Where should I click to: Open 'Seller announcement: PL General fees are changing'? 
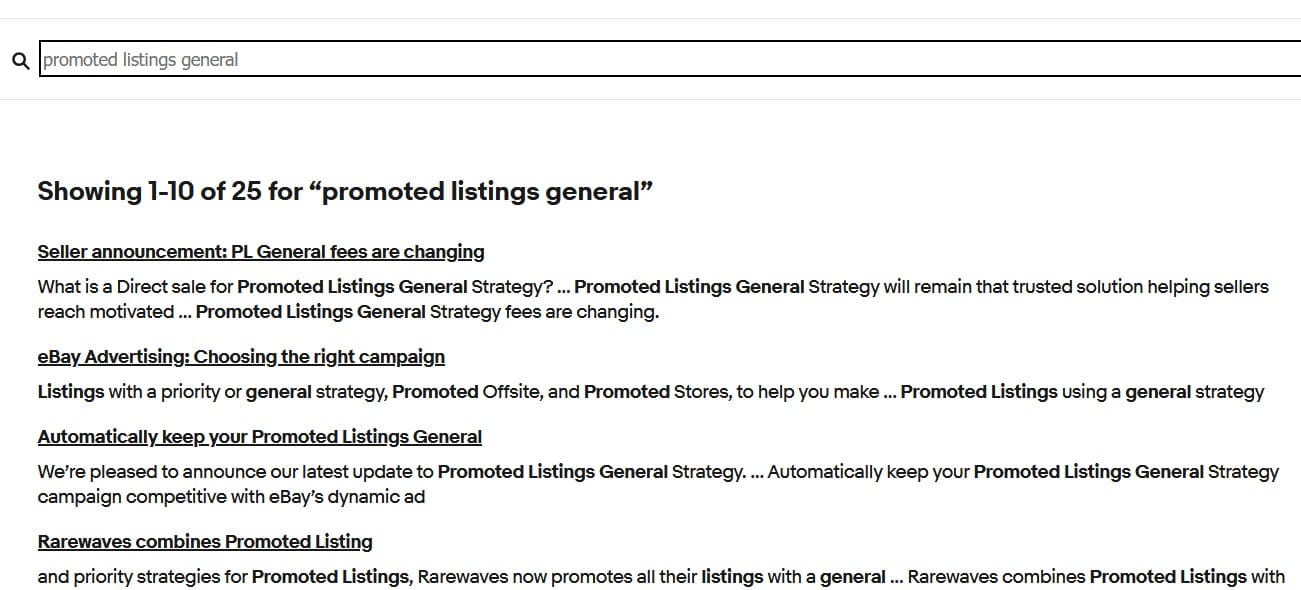(x=260, y=252)
